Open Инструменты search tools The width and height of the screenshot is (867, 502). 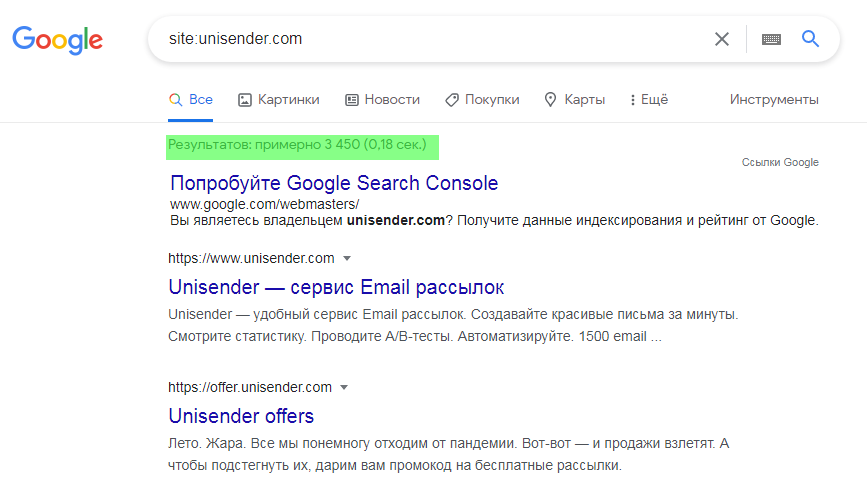pyautogui.click(x=774, y=100)
